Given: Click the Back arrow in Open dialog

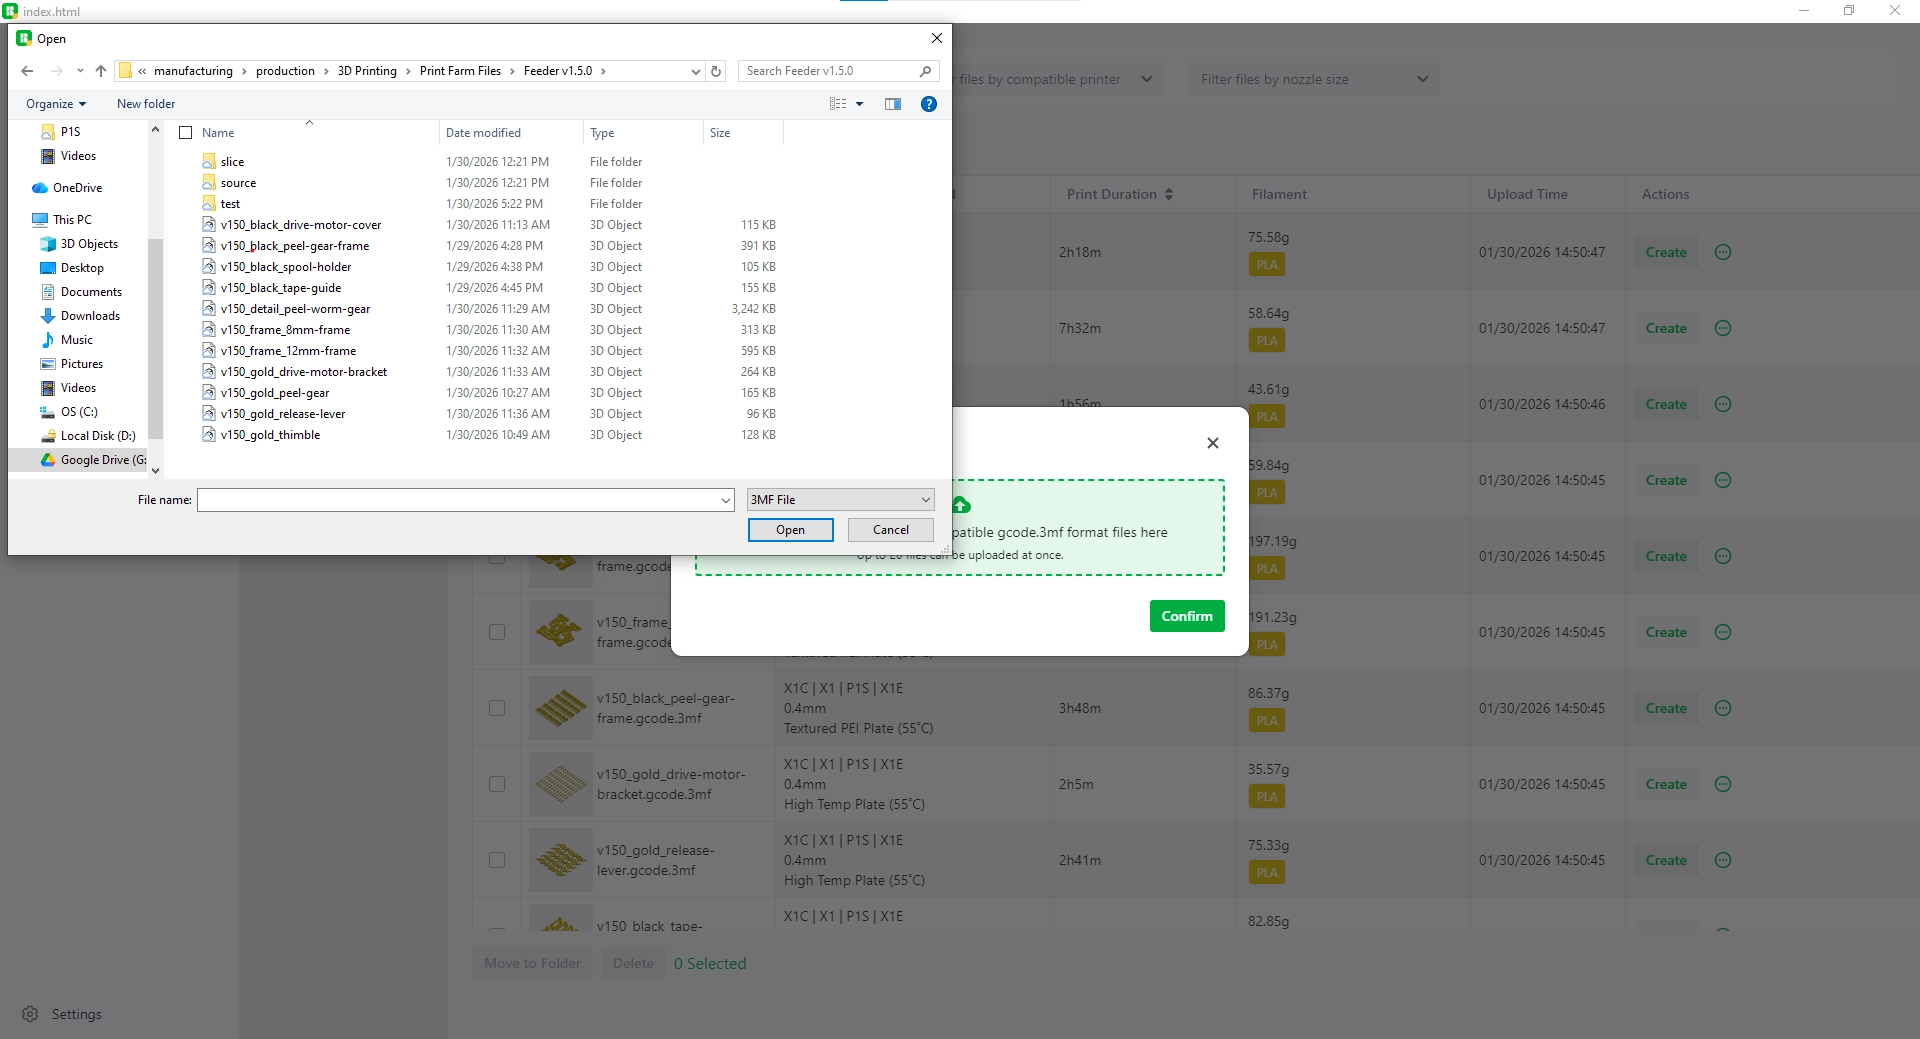Looking at the screenshot, I should coord(27,71).
